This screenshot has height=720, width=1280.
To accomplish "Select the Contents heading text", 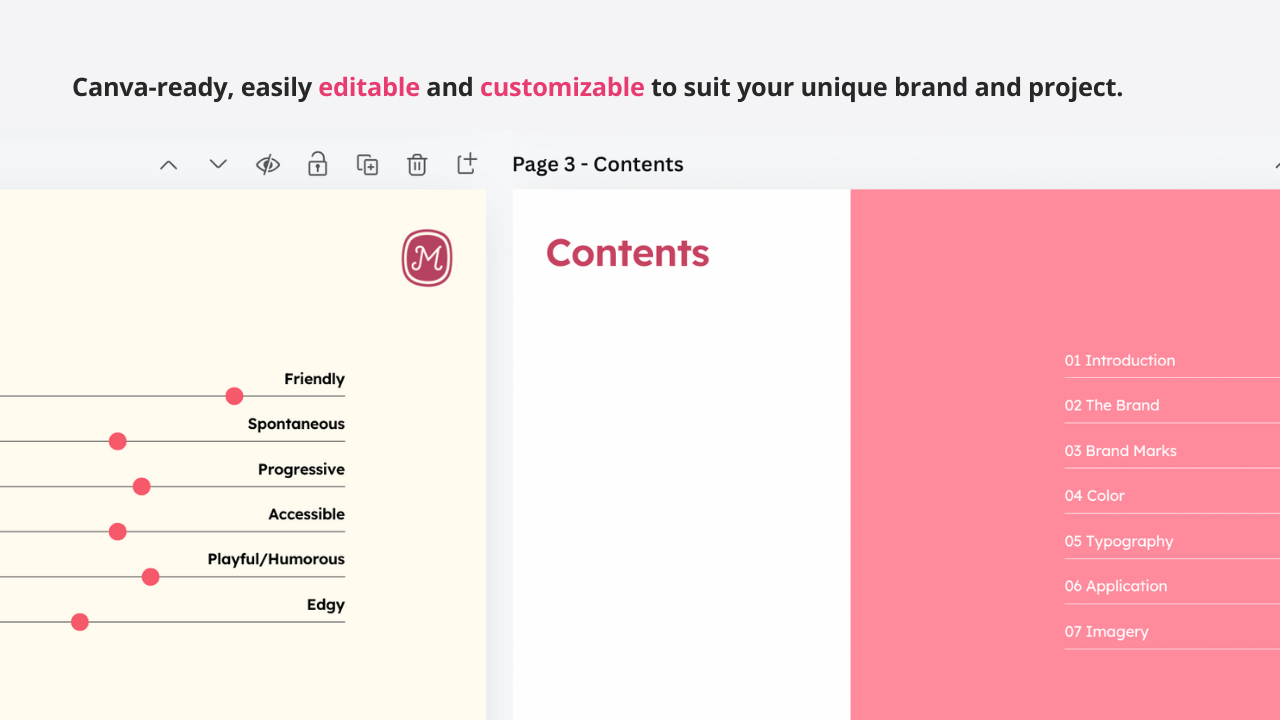I will coord(627,253).
